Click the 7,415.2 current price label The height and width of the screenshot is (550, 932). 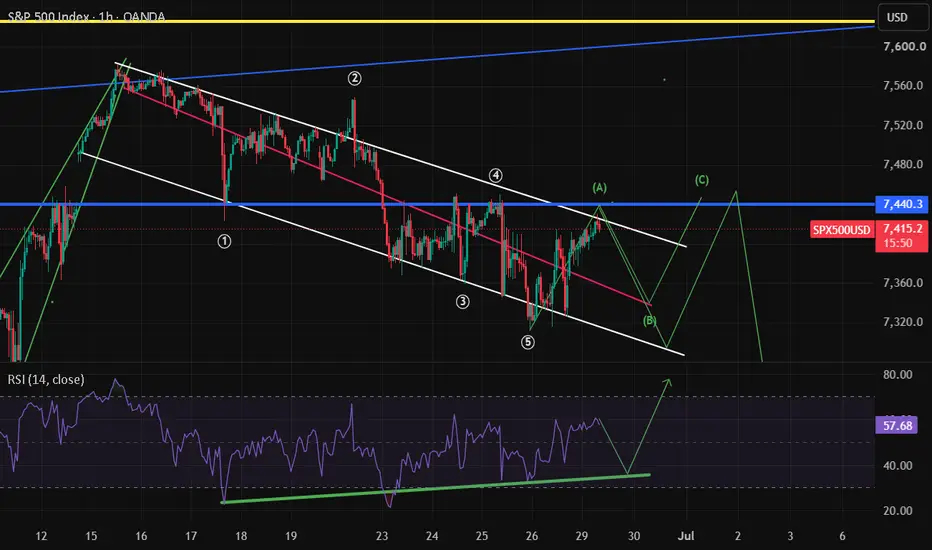point(902,228)
